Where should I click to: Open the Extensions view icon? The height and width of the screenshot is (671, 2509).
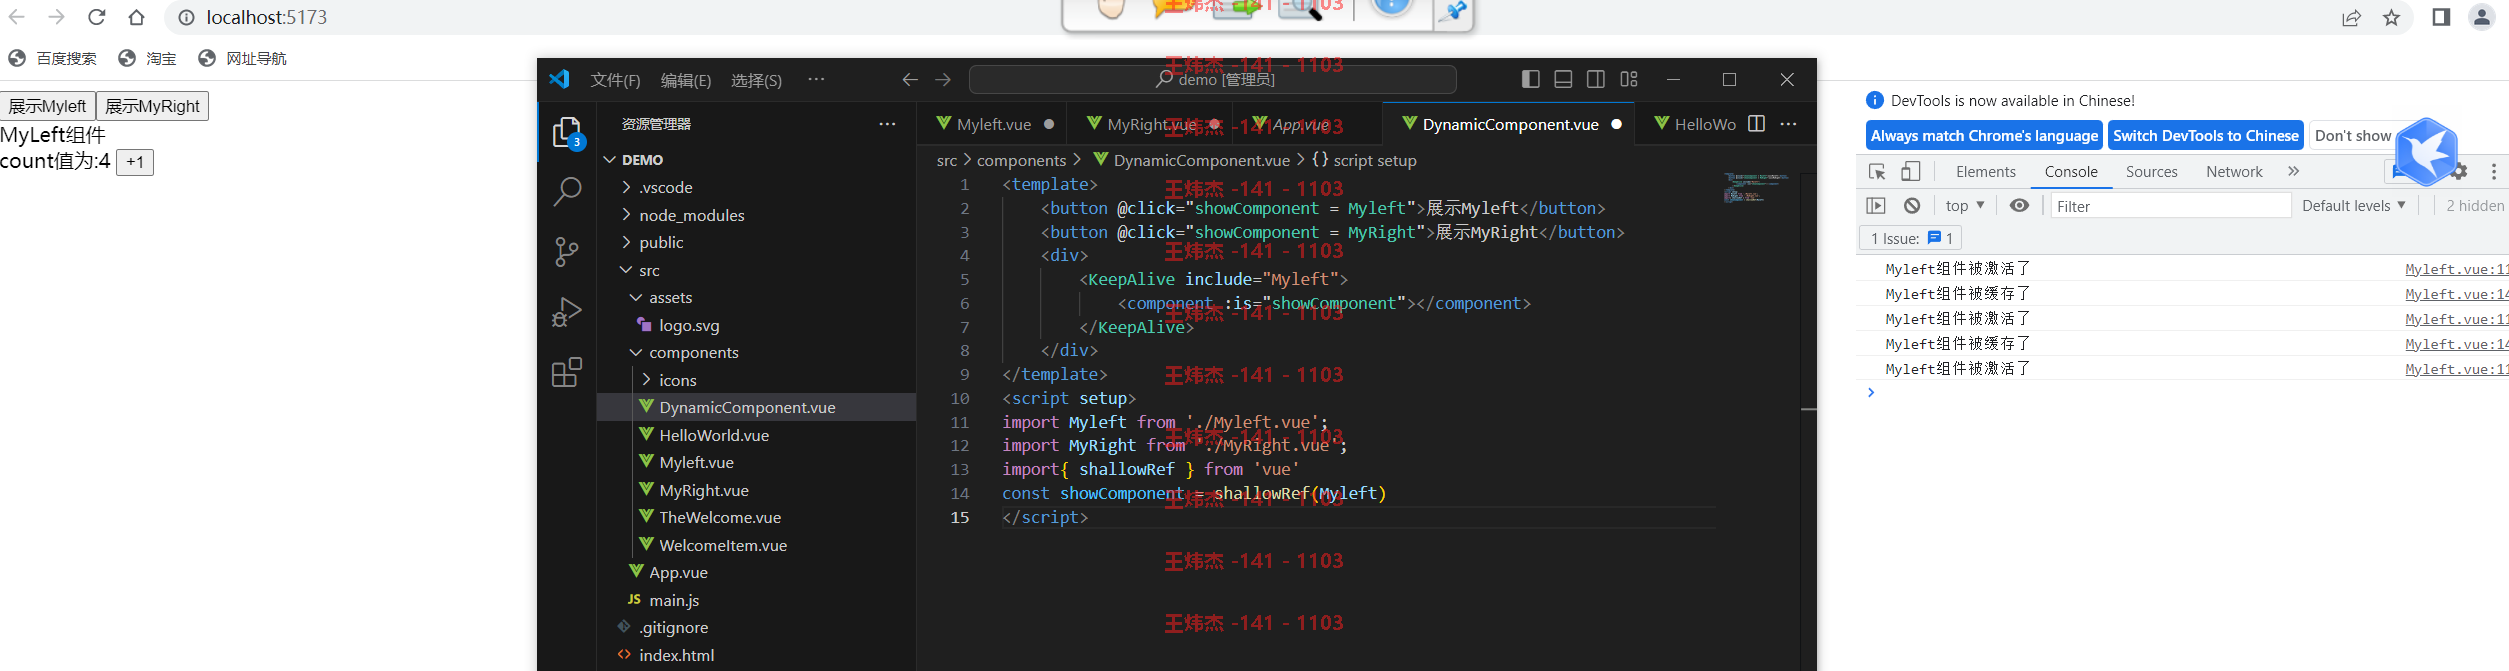pyautogui.click(x=567, y=372)
